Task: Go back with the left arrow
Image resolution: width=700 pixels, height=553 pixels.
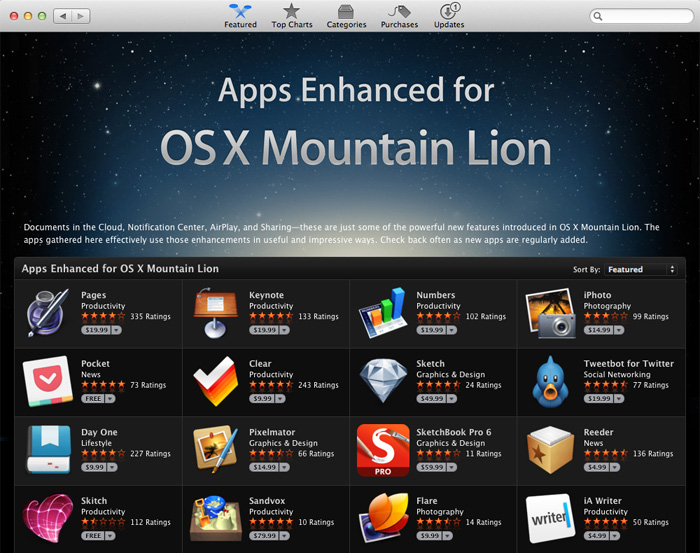Action: coord(63,16)
